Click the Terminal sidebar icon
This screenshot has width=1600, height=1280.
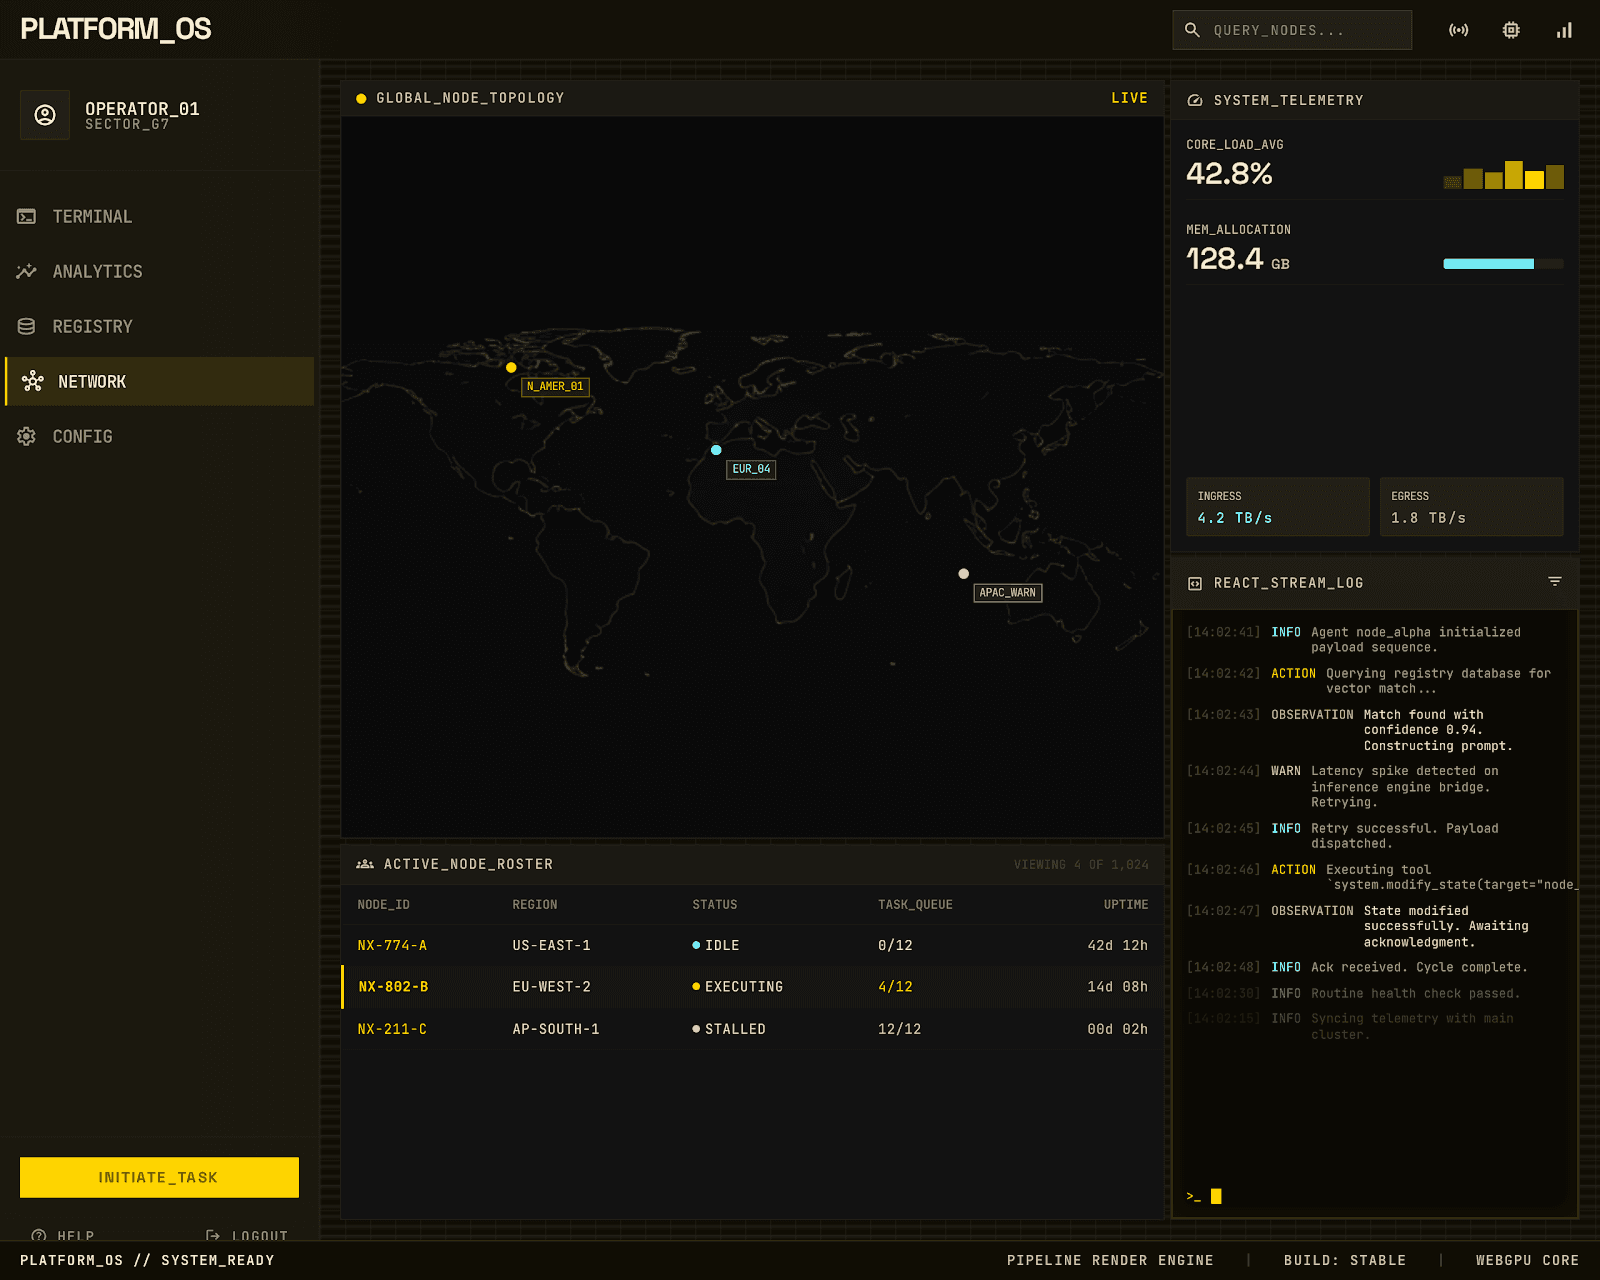point(27,216)
